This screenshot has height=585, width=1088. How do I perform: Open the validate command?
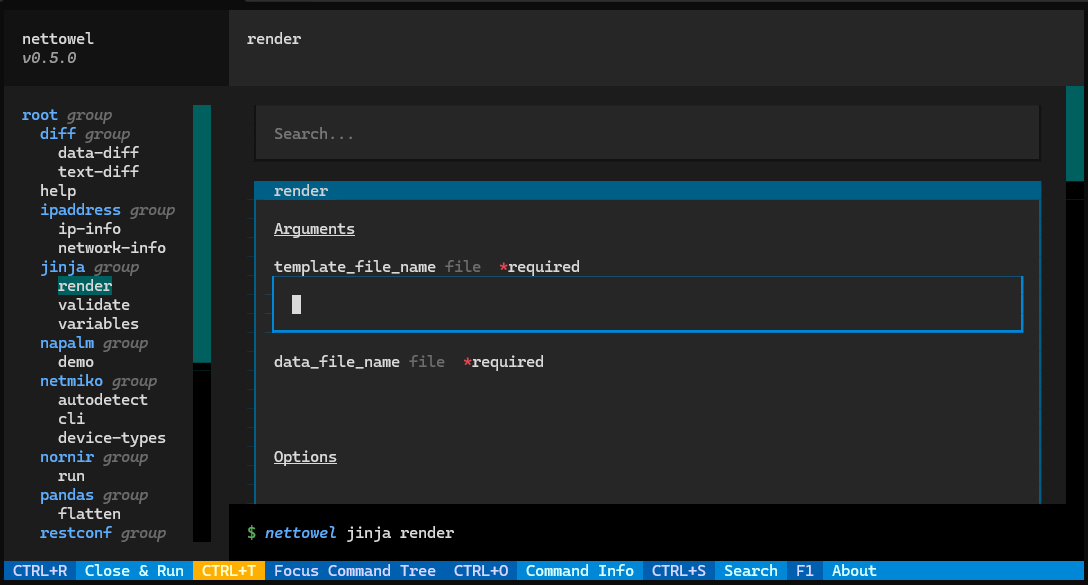94,305
